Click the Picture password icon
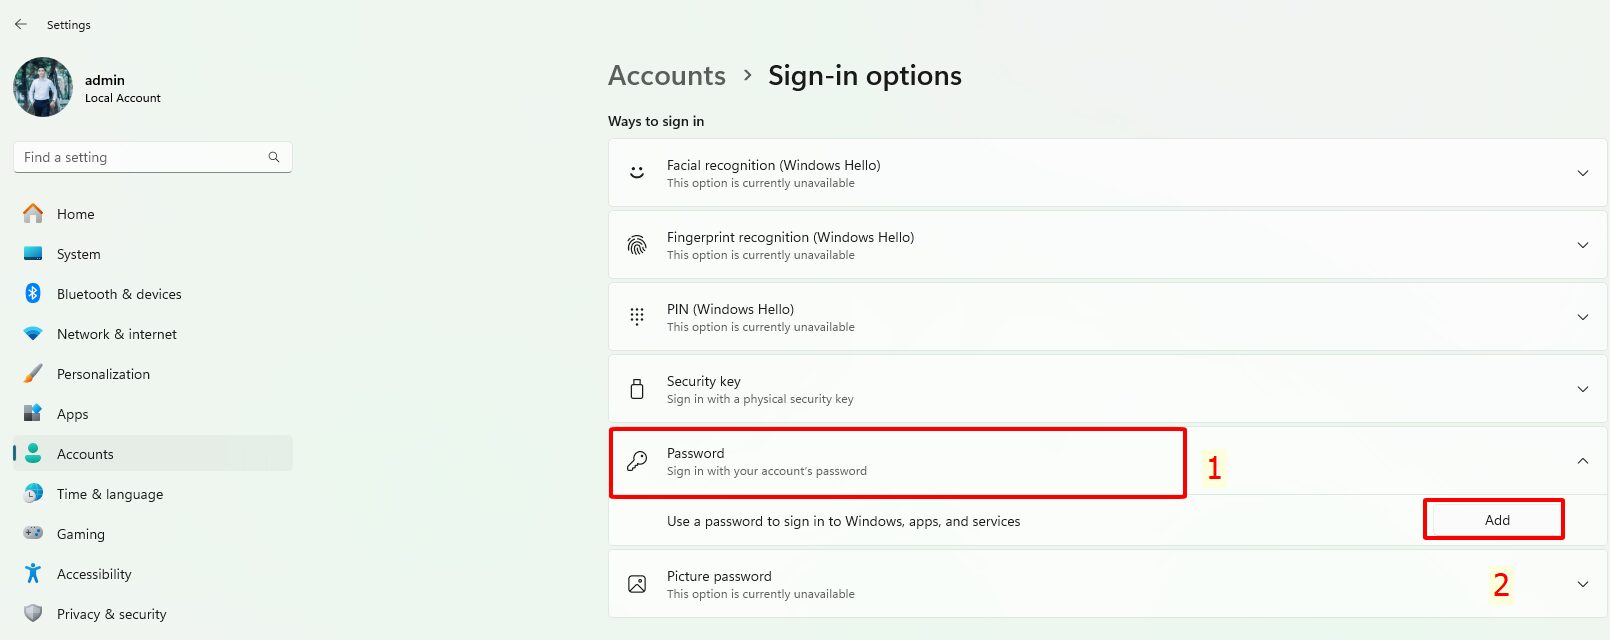Image resolution: width=1610 pixels, height=640 pixels. [636, 583]
